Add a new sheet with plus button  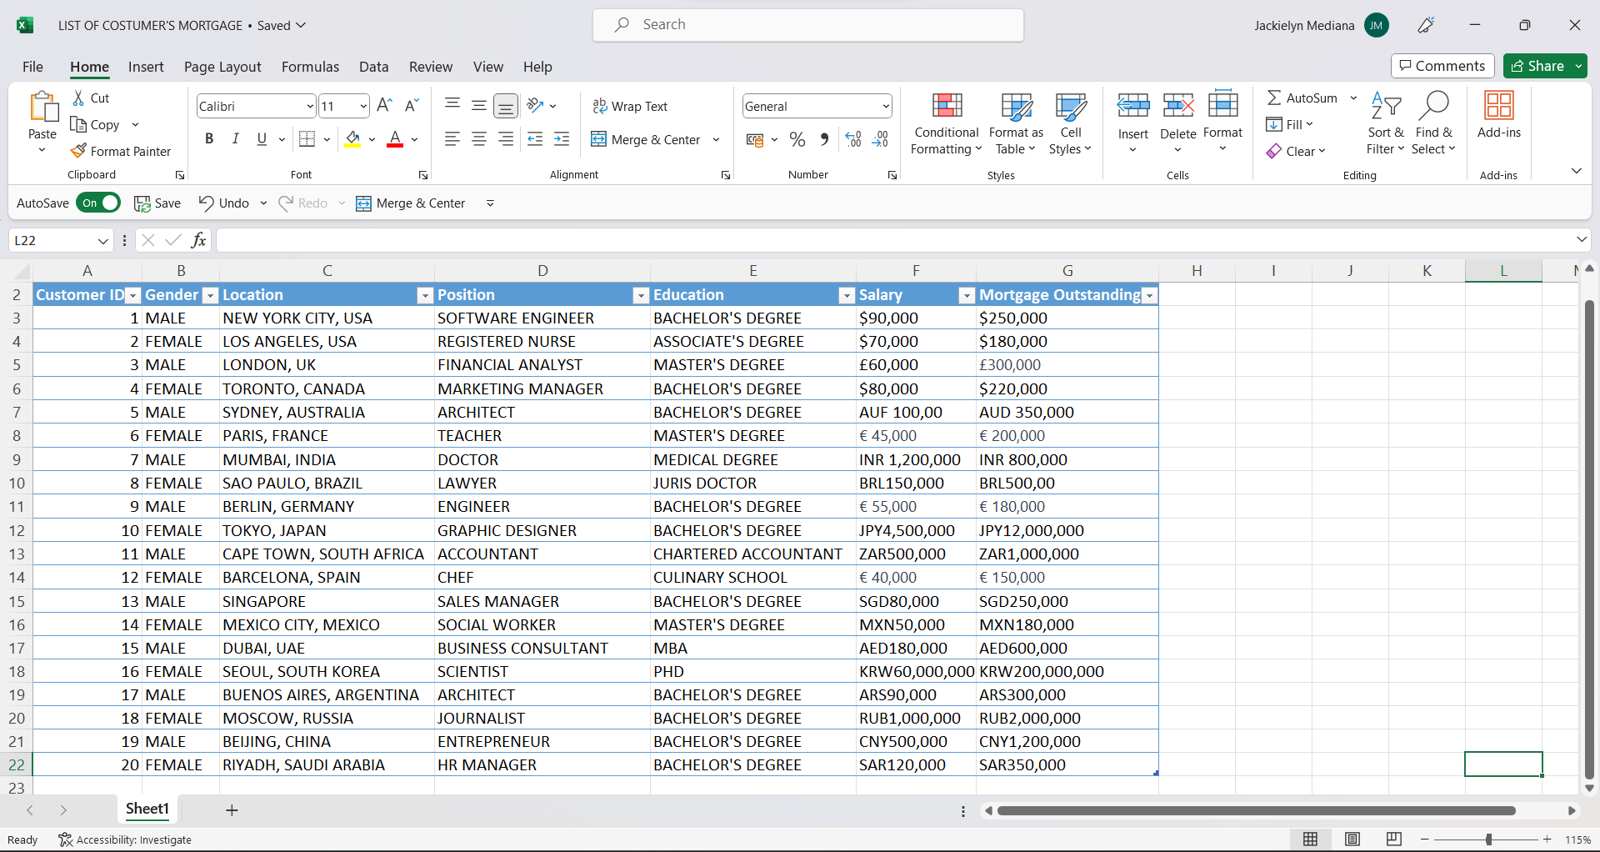click(231, 810)
